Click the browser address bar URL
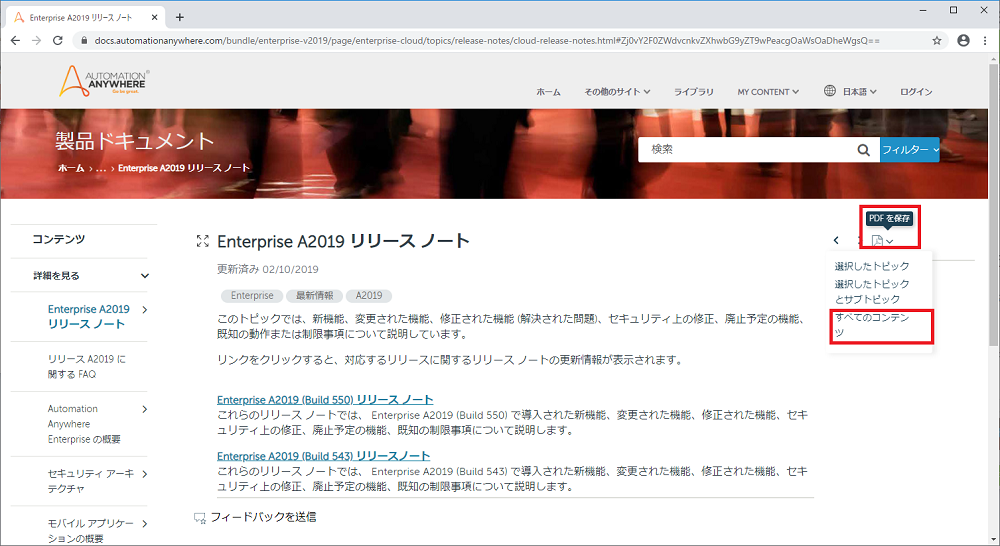This screenshot has width=1000, height=546. point(487,40)
